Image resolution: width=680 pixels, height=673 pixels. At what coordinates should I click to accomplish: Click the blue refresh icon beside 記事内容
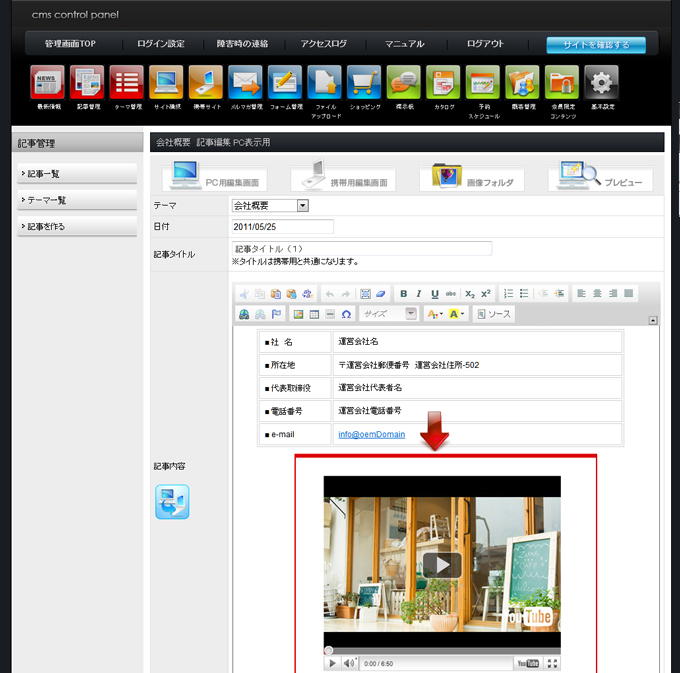(172, 502)
